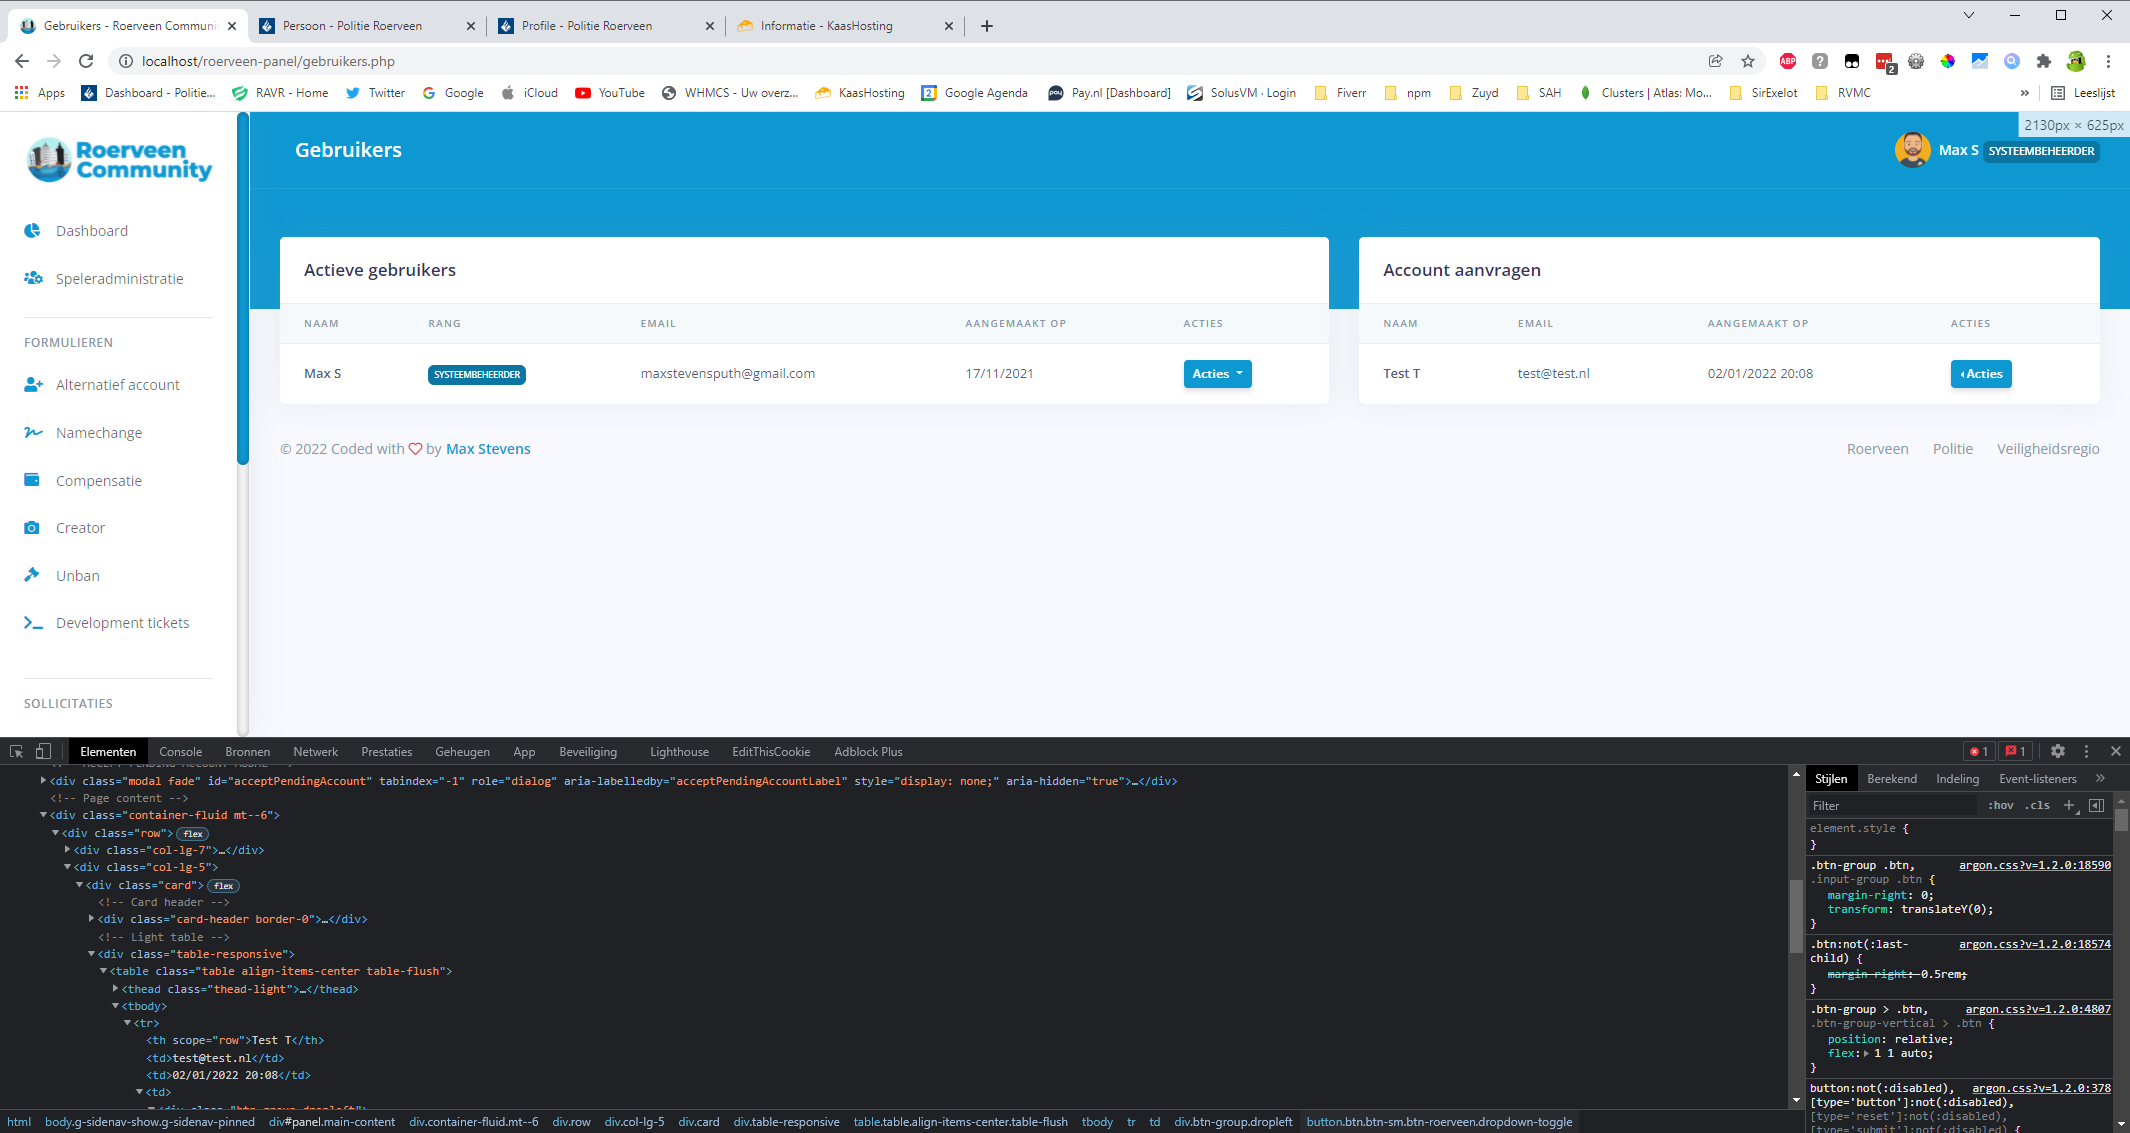
Task: Click the Alternatief account user-plus icon
Action: tap(33, 385)
